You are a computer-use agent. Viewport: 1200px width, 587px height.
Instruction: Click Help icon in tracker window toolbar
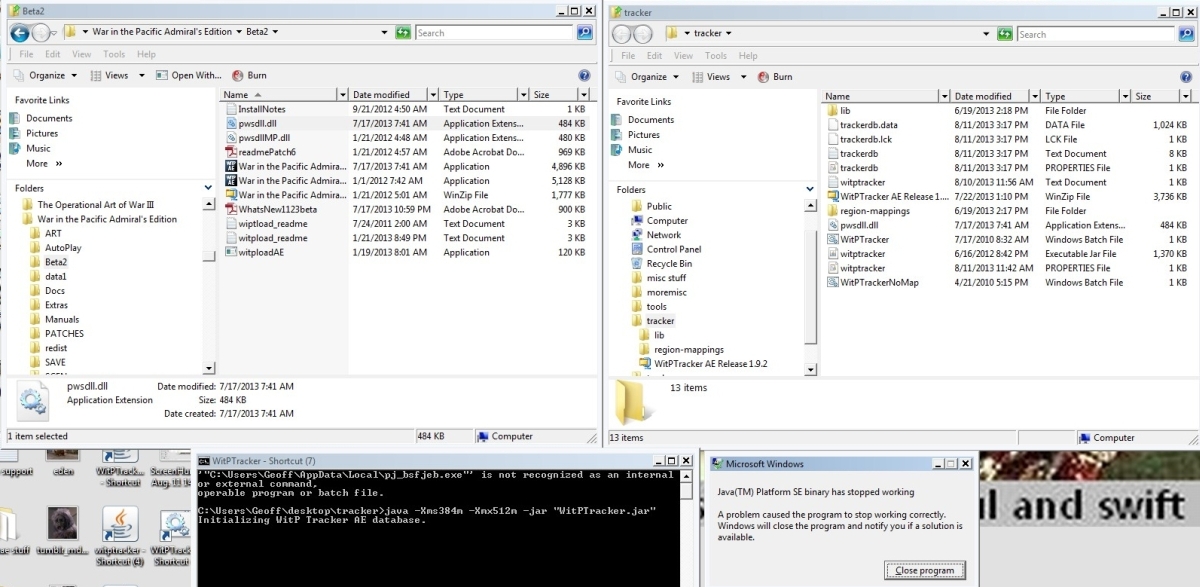(1186, 77)
